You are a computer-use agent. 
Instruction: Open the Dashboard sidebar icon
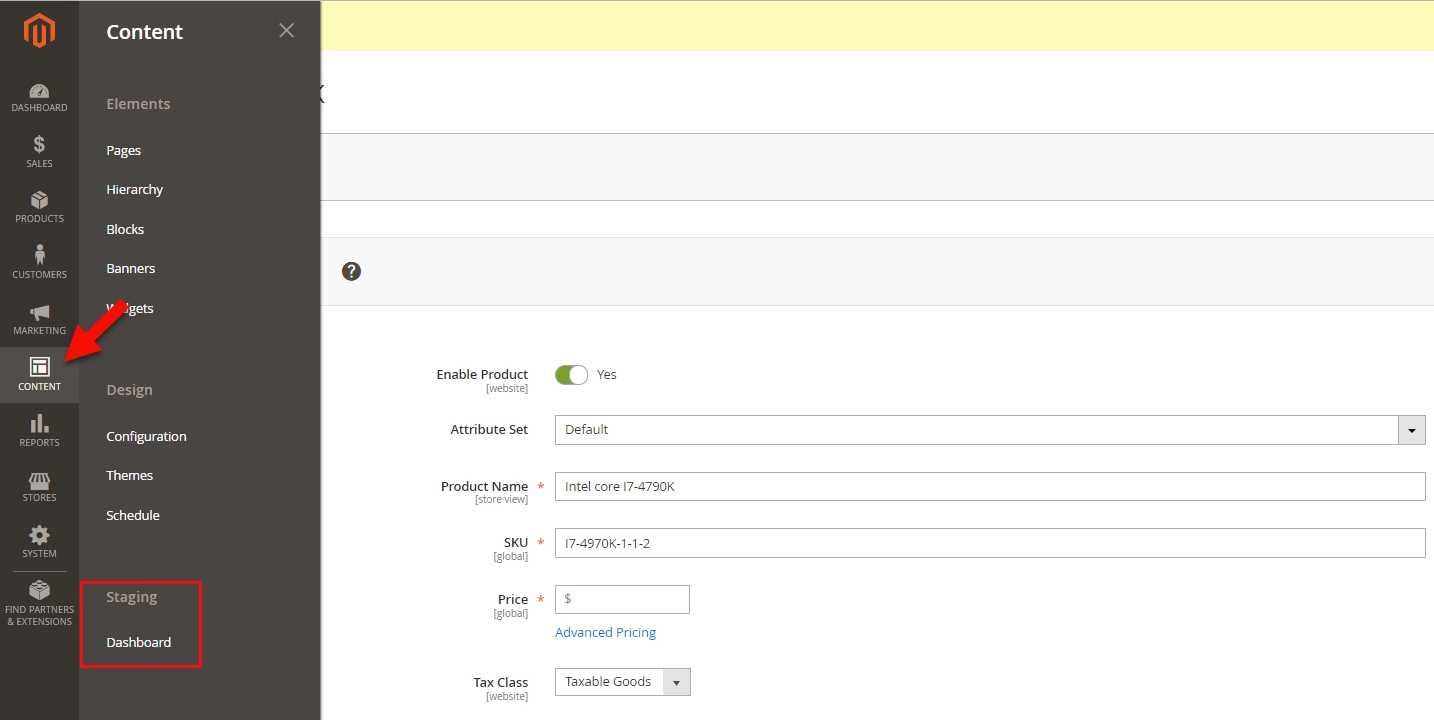pyautogui.click(x=39, y=97)
